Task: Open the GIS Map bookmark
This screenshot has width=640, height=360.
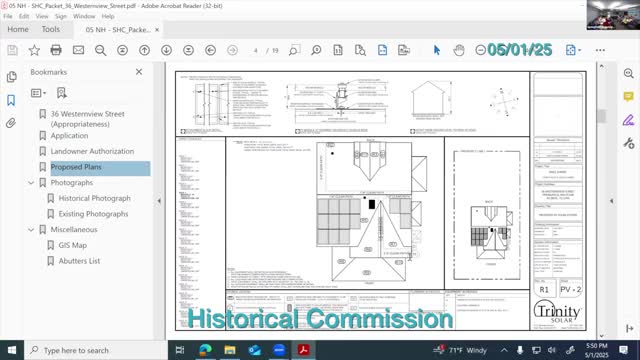Action: pos(73,245)
